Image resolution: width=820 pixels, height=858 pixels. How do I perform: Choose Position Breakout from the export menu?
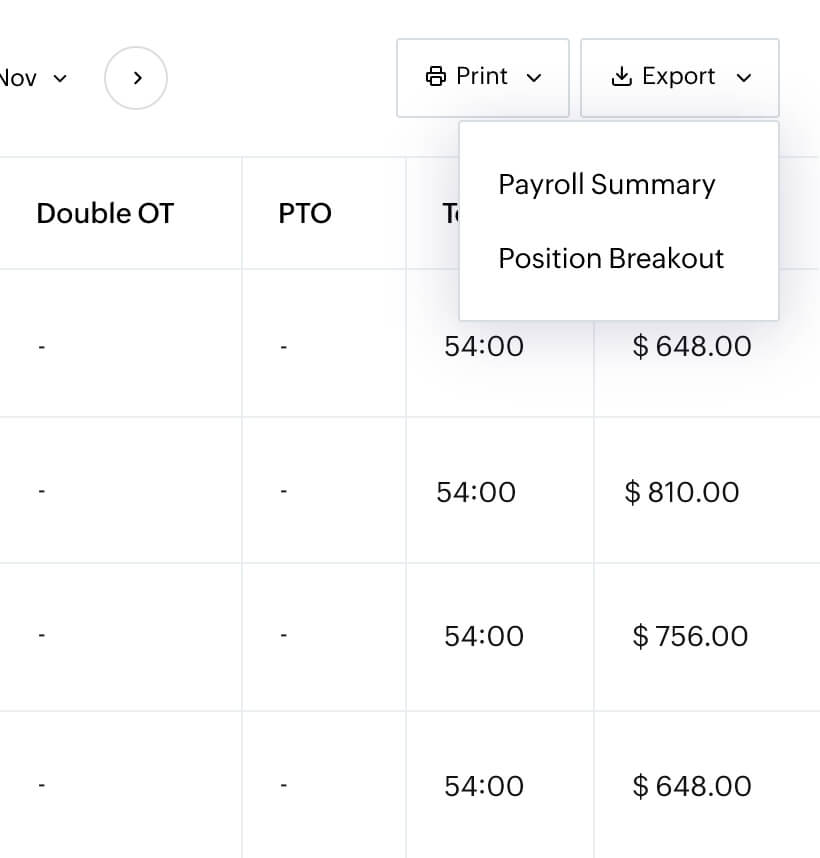(611, 258)
